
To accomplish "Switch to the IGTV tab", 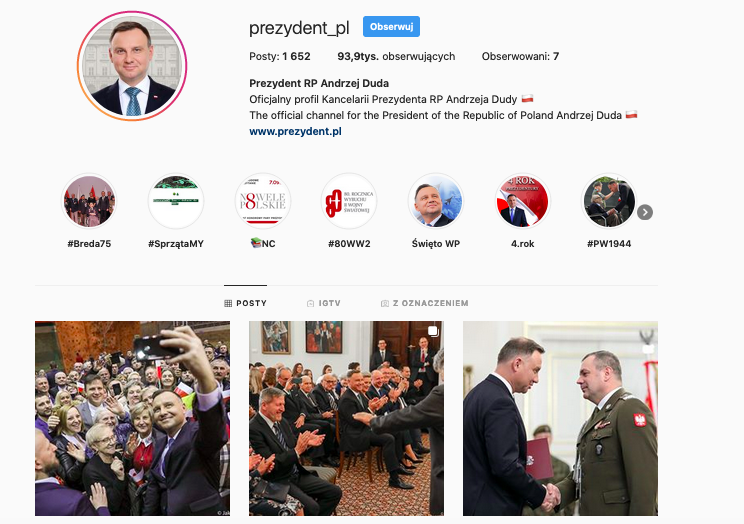I will pyautogui.click(x=324, y=303).
